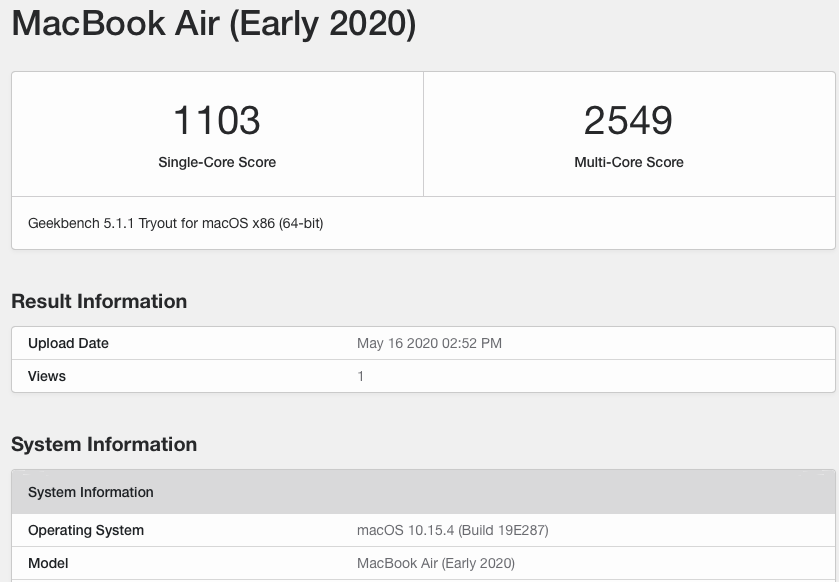Click the Model row label
This screenshot has height=582, width=839.
[x=48, y=563]
